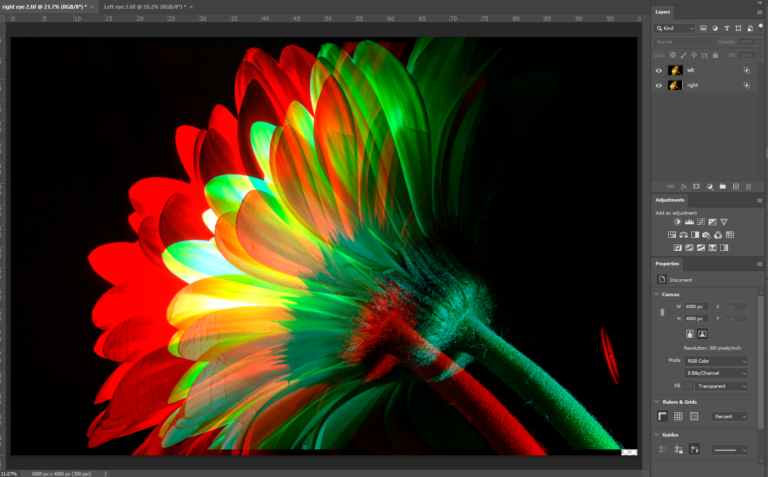Click the canvas fill color swatch
This screenshot has width=768, height=477.
pos(689,386)
